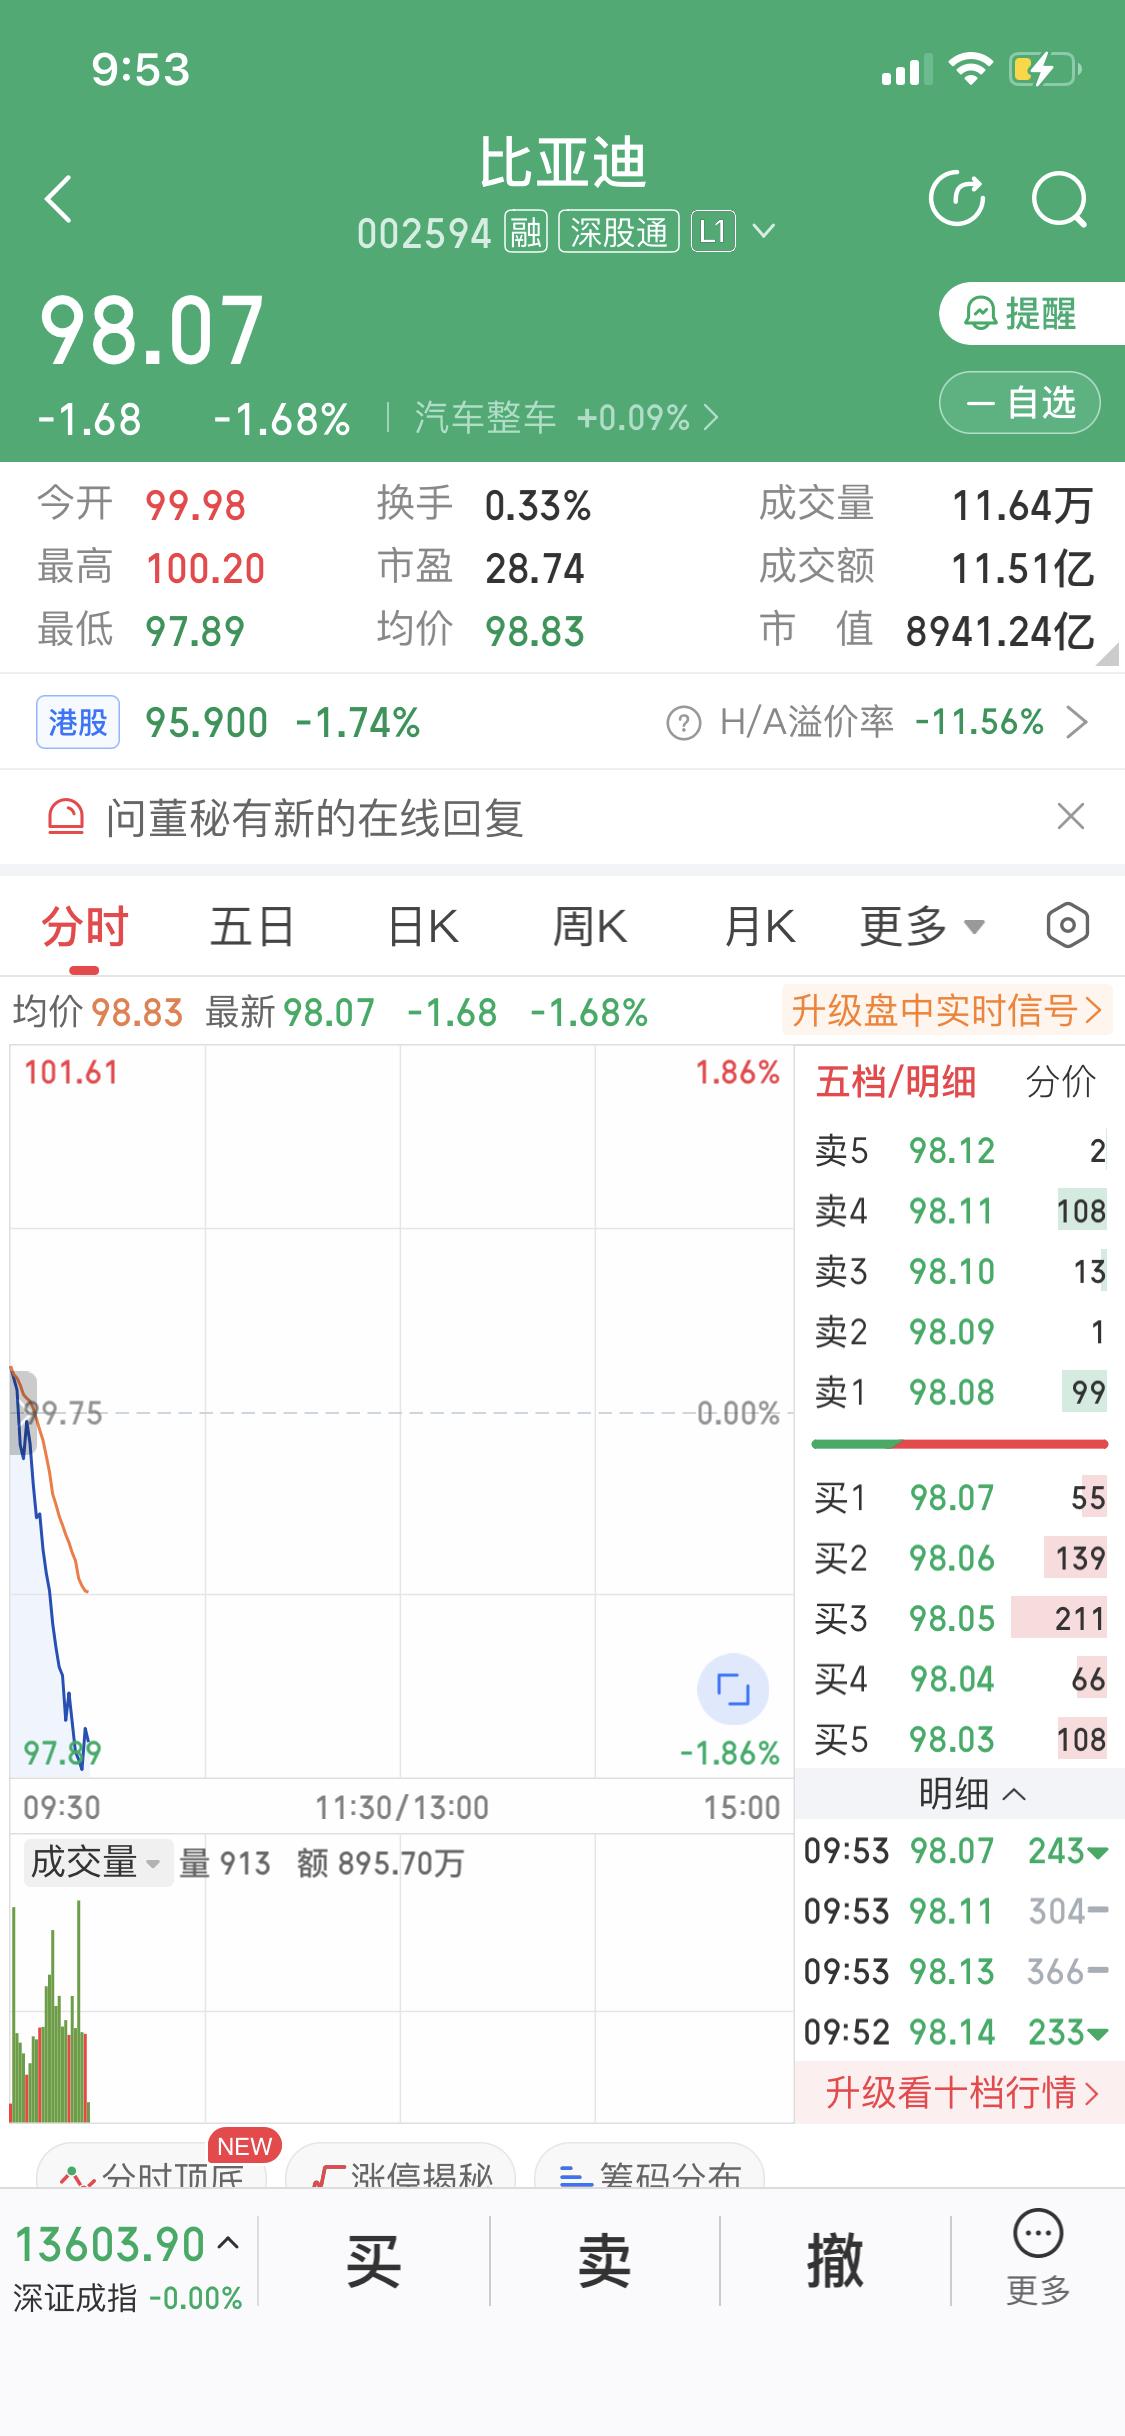Switch to 分价 tab
The height and width of the screenshot is (2436, 1125).
pyautogui.click(x=1061, y=1082)
